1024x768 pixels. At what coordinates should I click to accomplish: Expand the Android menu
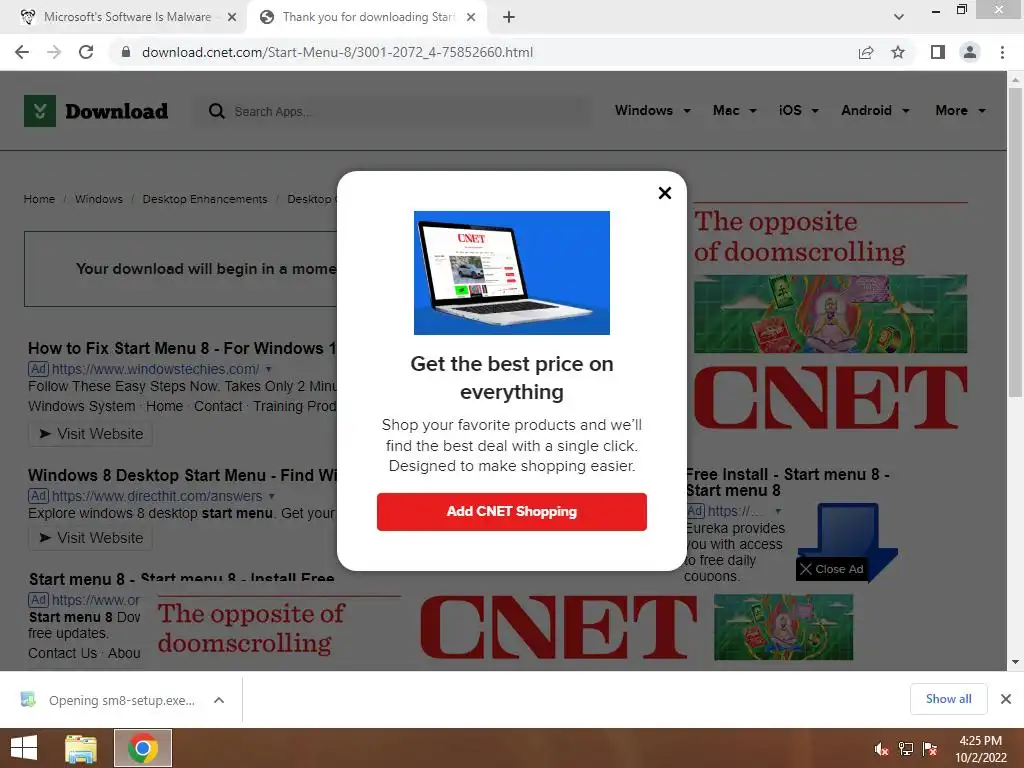[875, 110]
